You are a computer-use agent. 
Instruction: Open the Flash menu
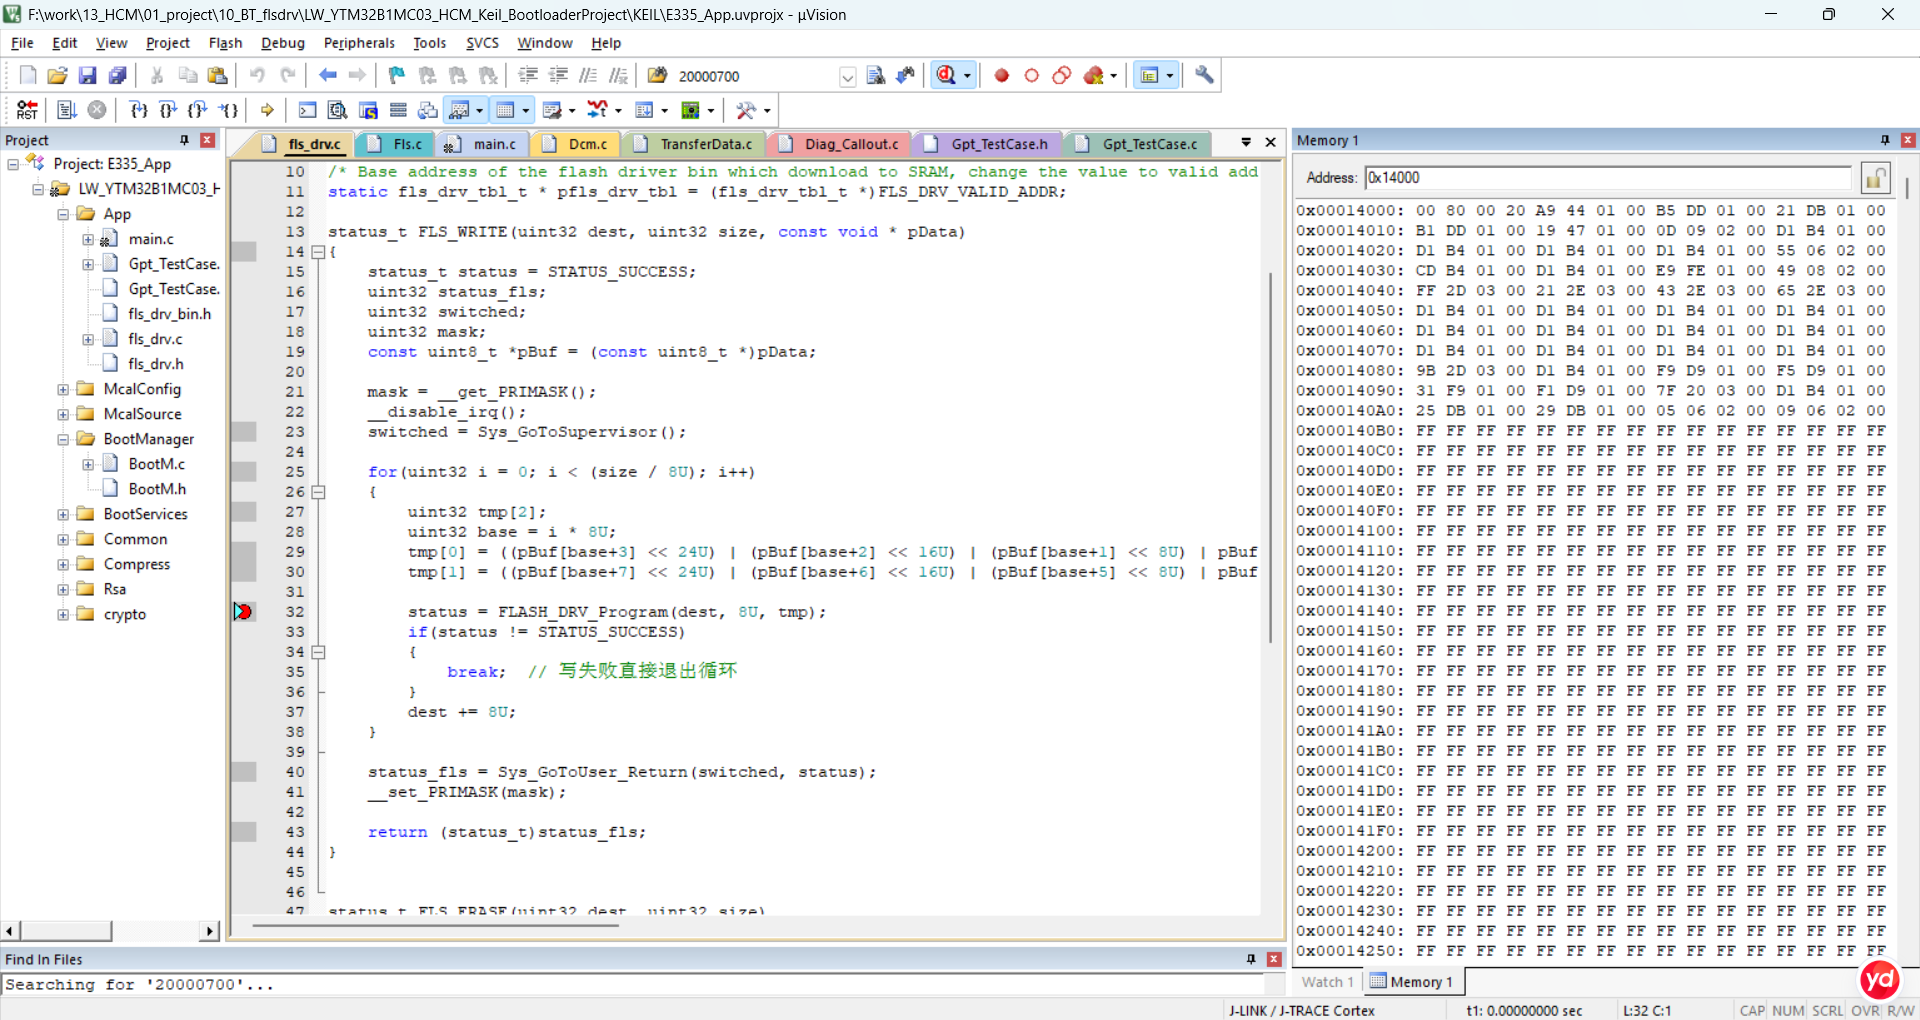[x=225, y=43]
